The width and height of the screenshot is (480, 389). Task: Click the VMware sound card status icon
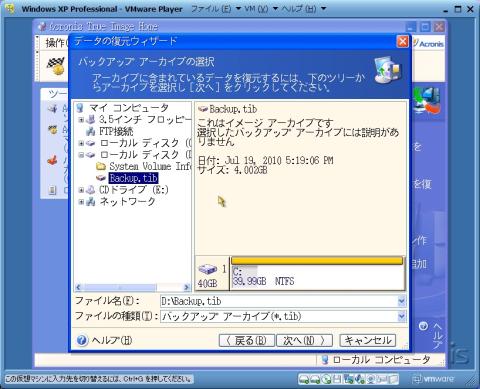point(360,379)
